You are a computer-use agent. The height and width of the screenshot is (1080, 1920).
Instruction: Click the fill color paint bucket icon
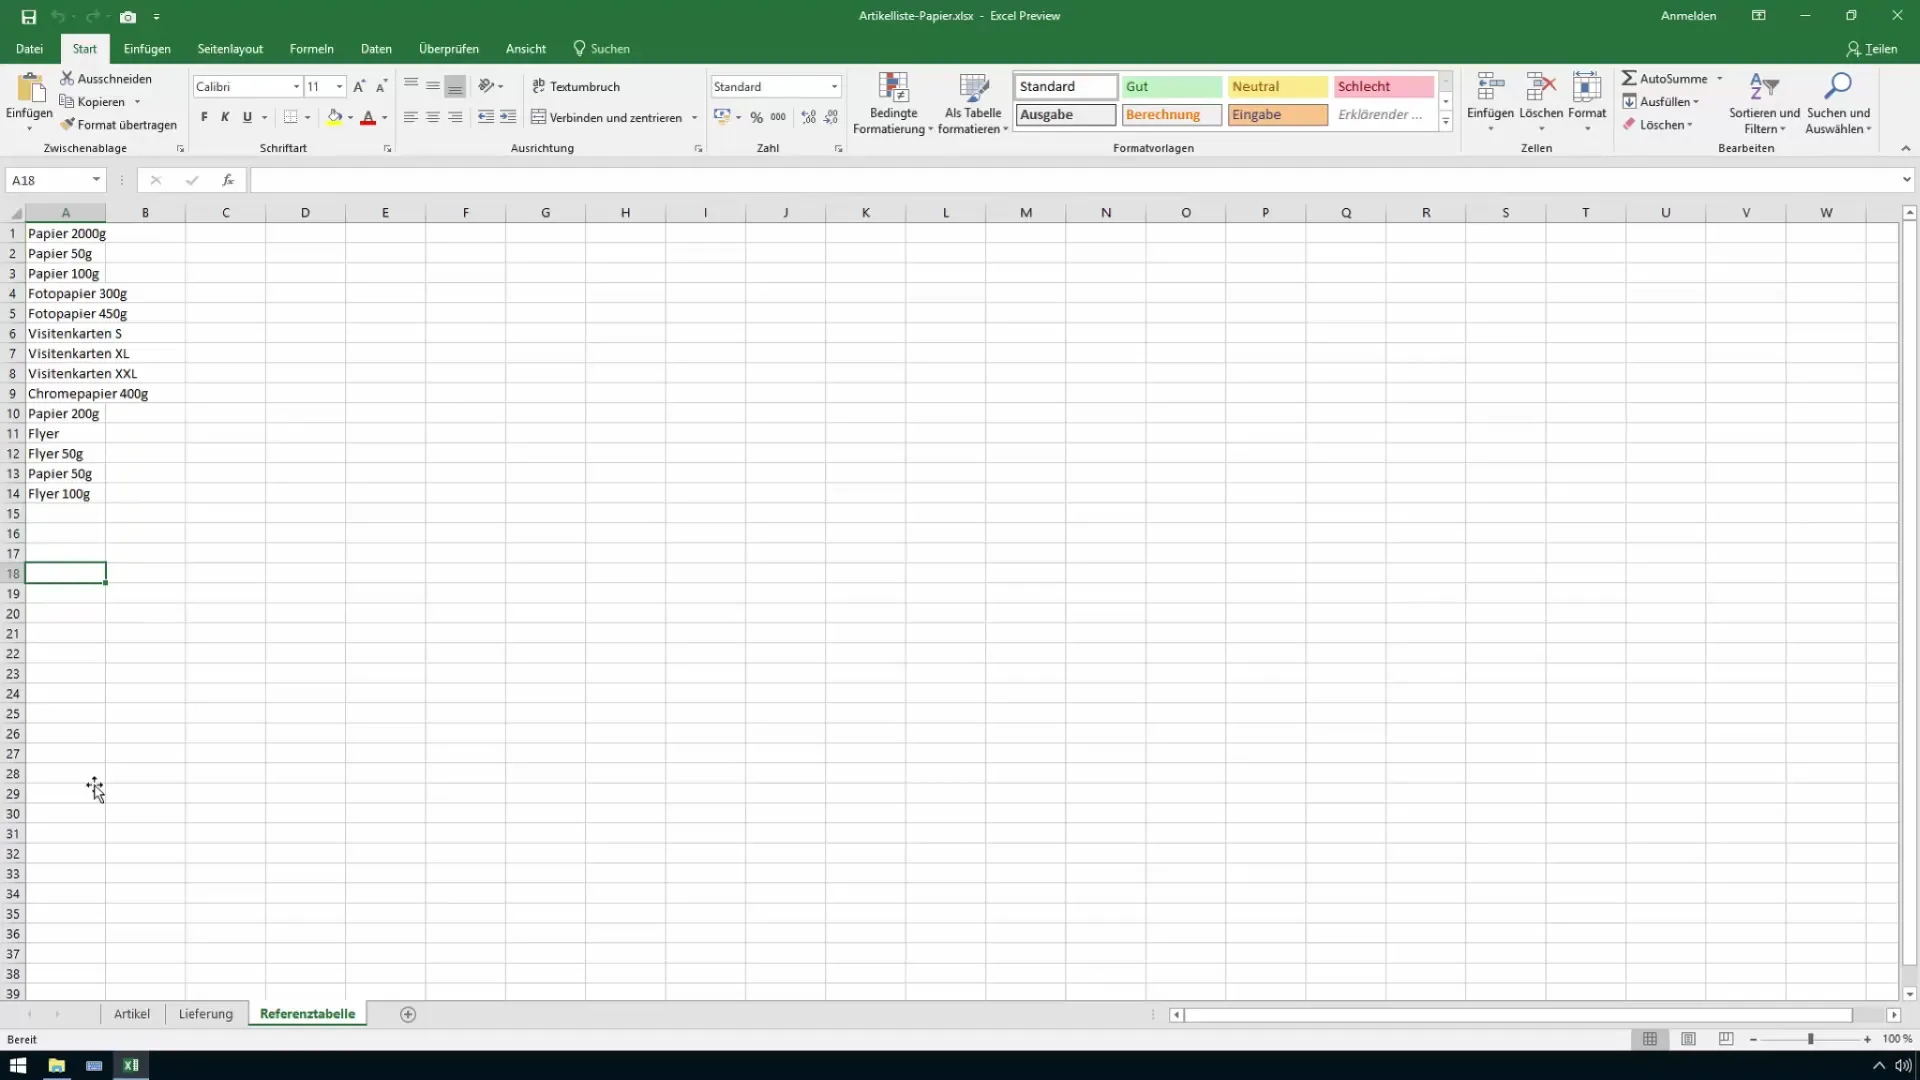(335, 117)
